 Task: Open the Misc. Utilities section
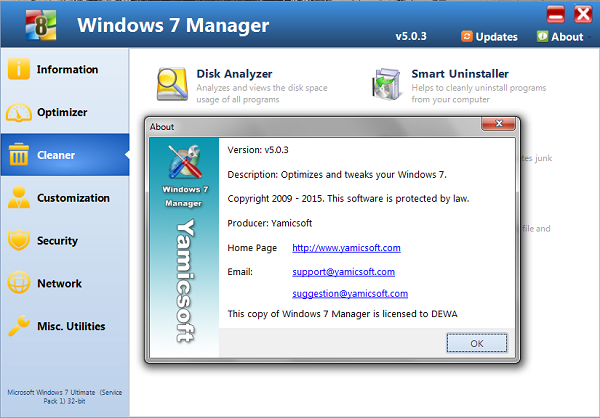71,326
